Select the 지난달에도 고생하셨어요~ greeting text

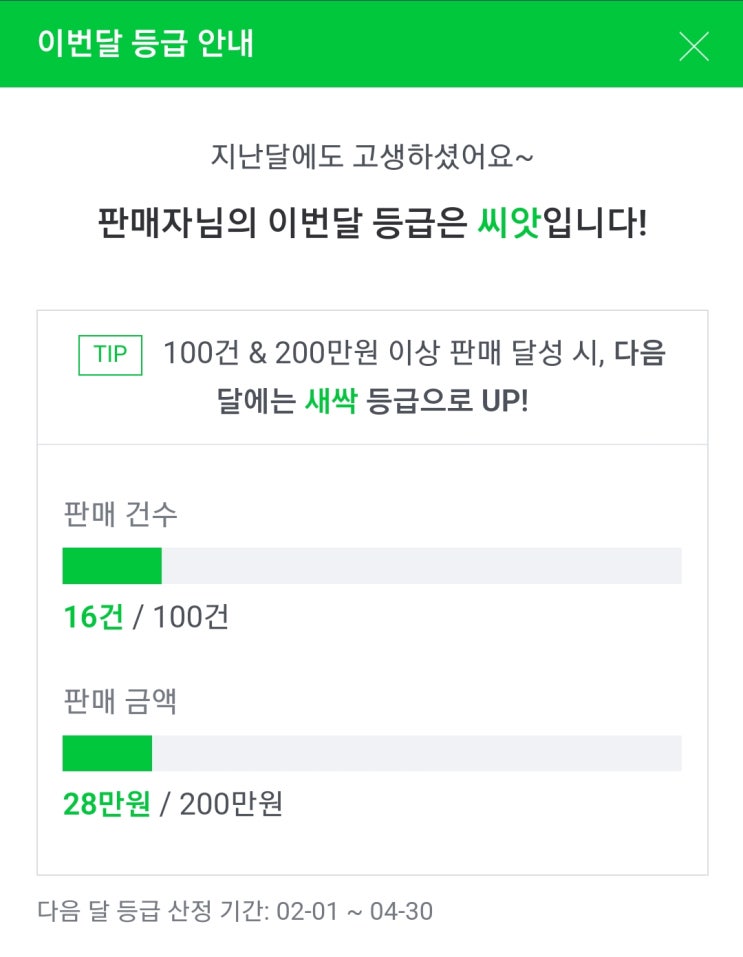[372, 156]
